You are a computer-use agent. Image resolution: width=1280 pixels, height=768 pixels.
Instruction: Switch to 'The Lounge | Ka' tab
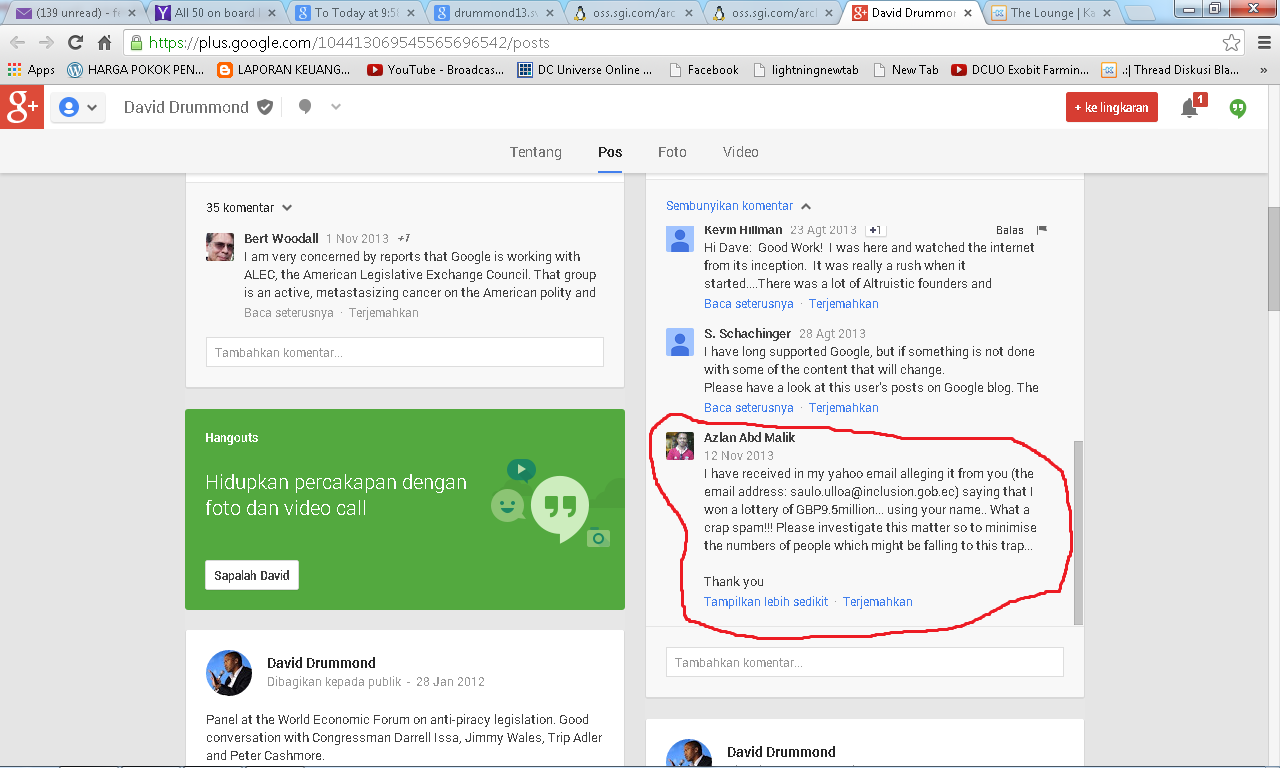pos(1052,13)
